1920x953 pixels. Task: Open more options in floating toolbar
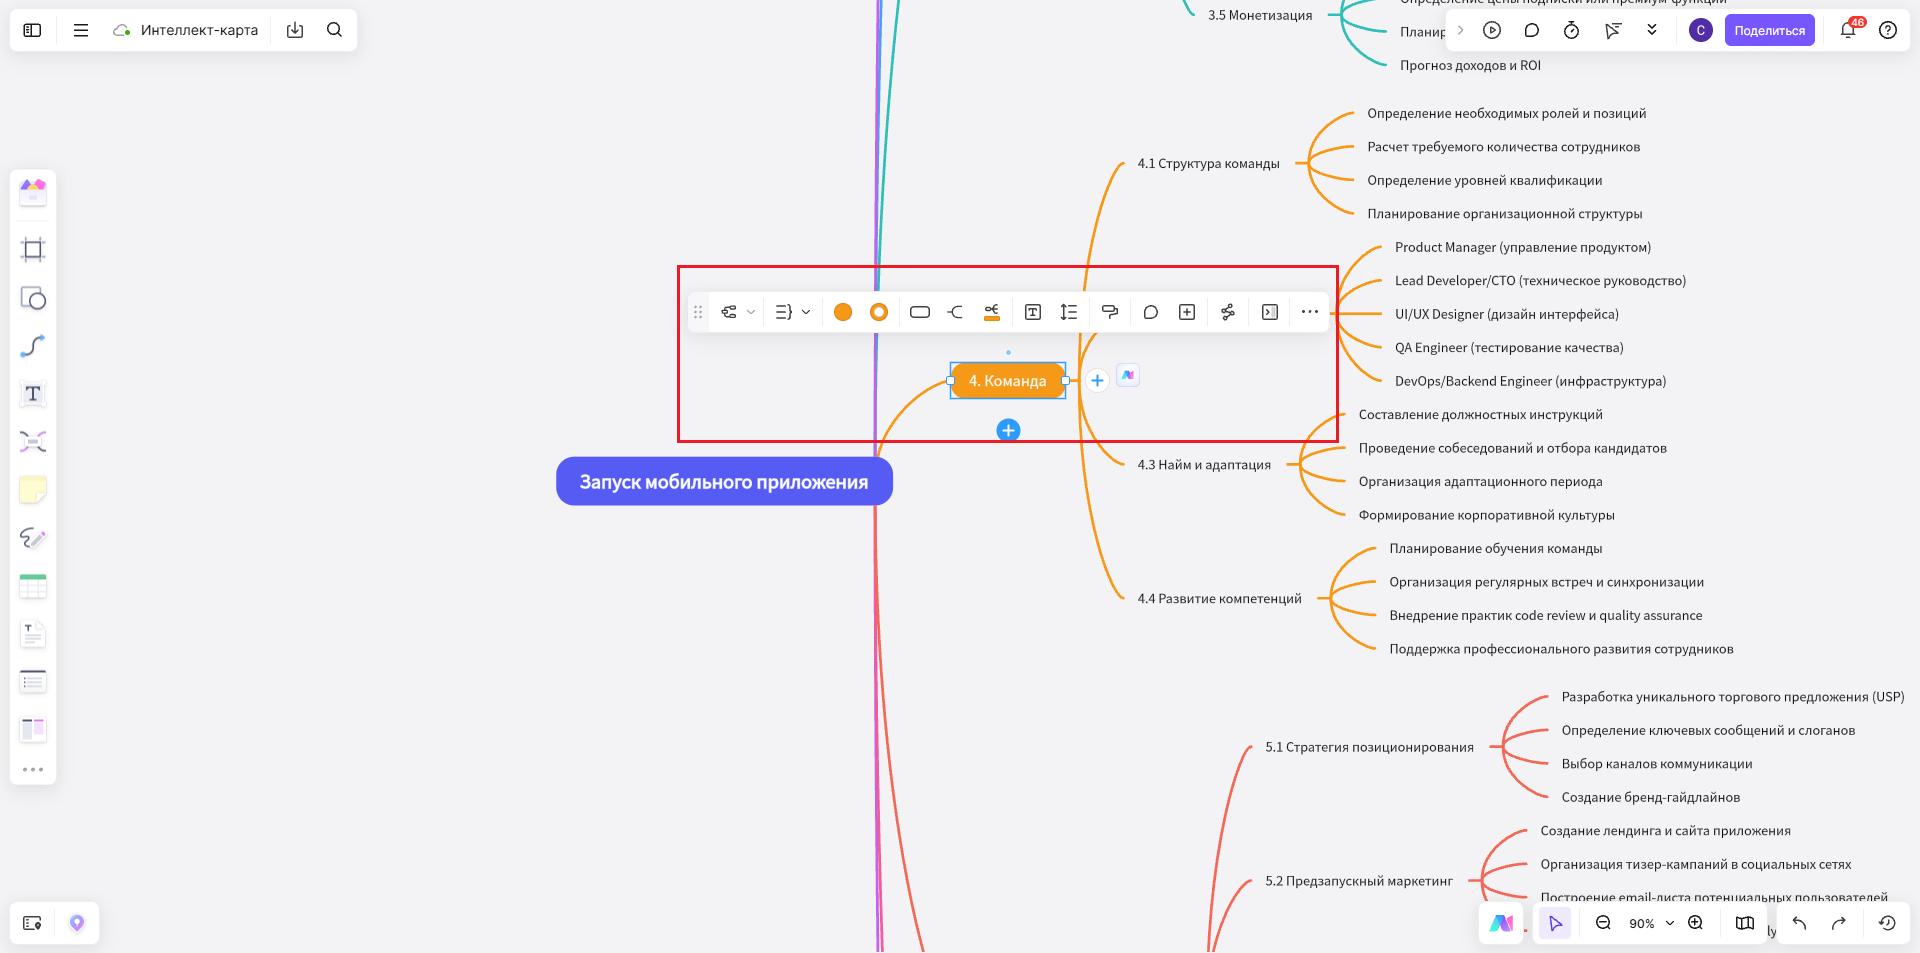pos(1310,312)
